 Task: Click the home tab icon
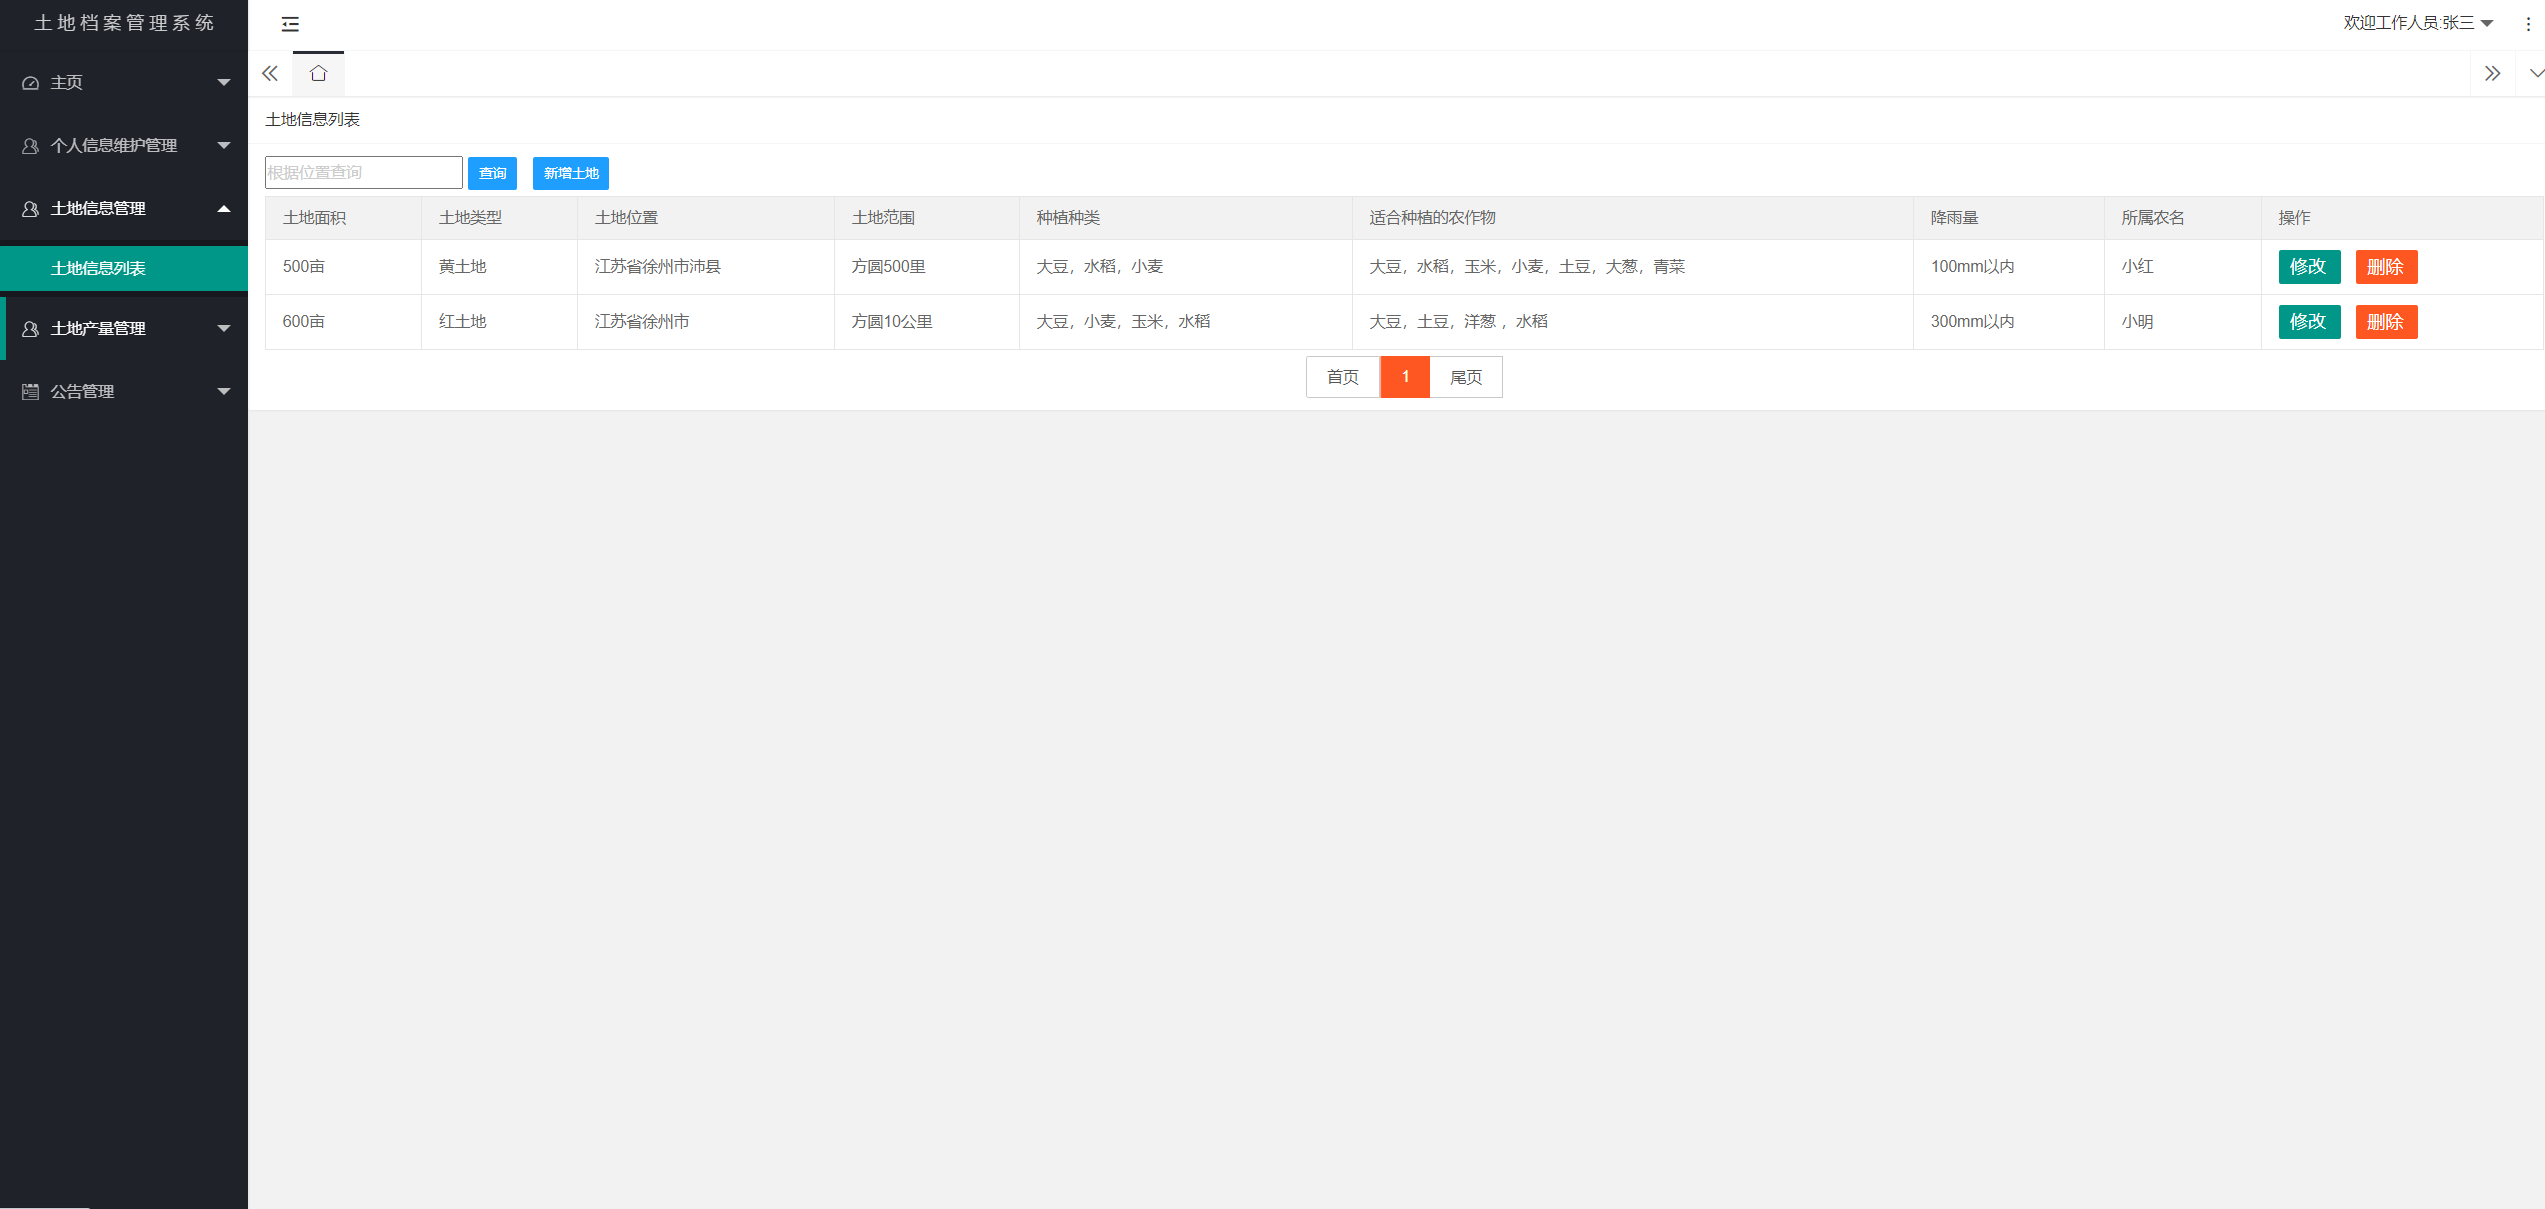(318, 74)
